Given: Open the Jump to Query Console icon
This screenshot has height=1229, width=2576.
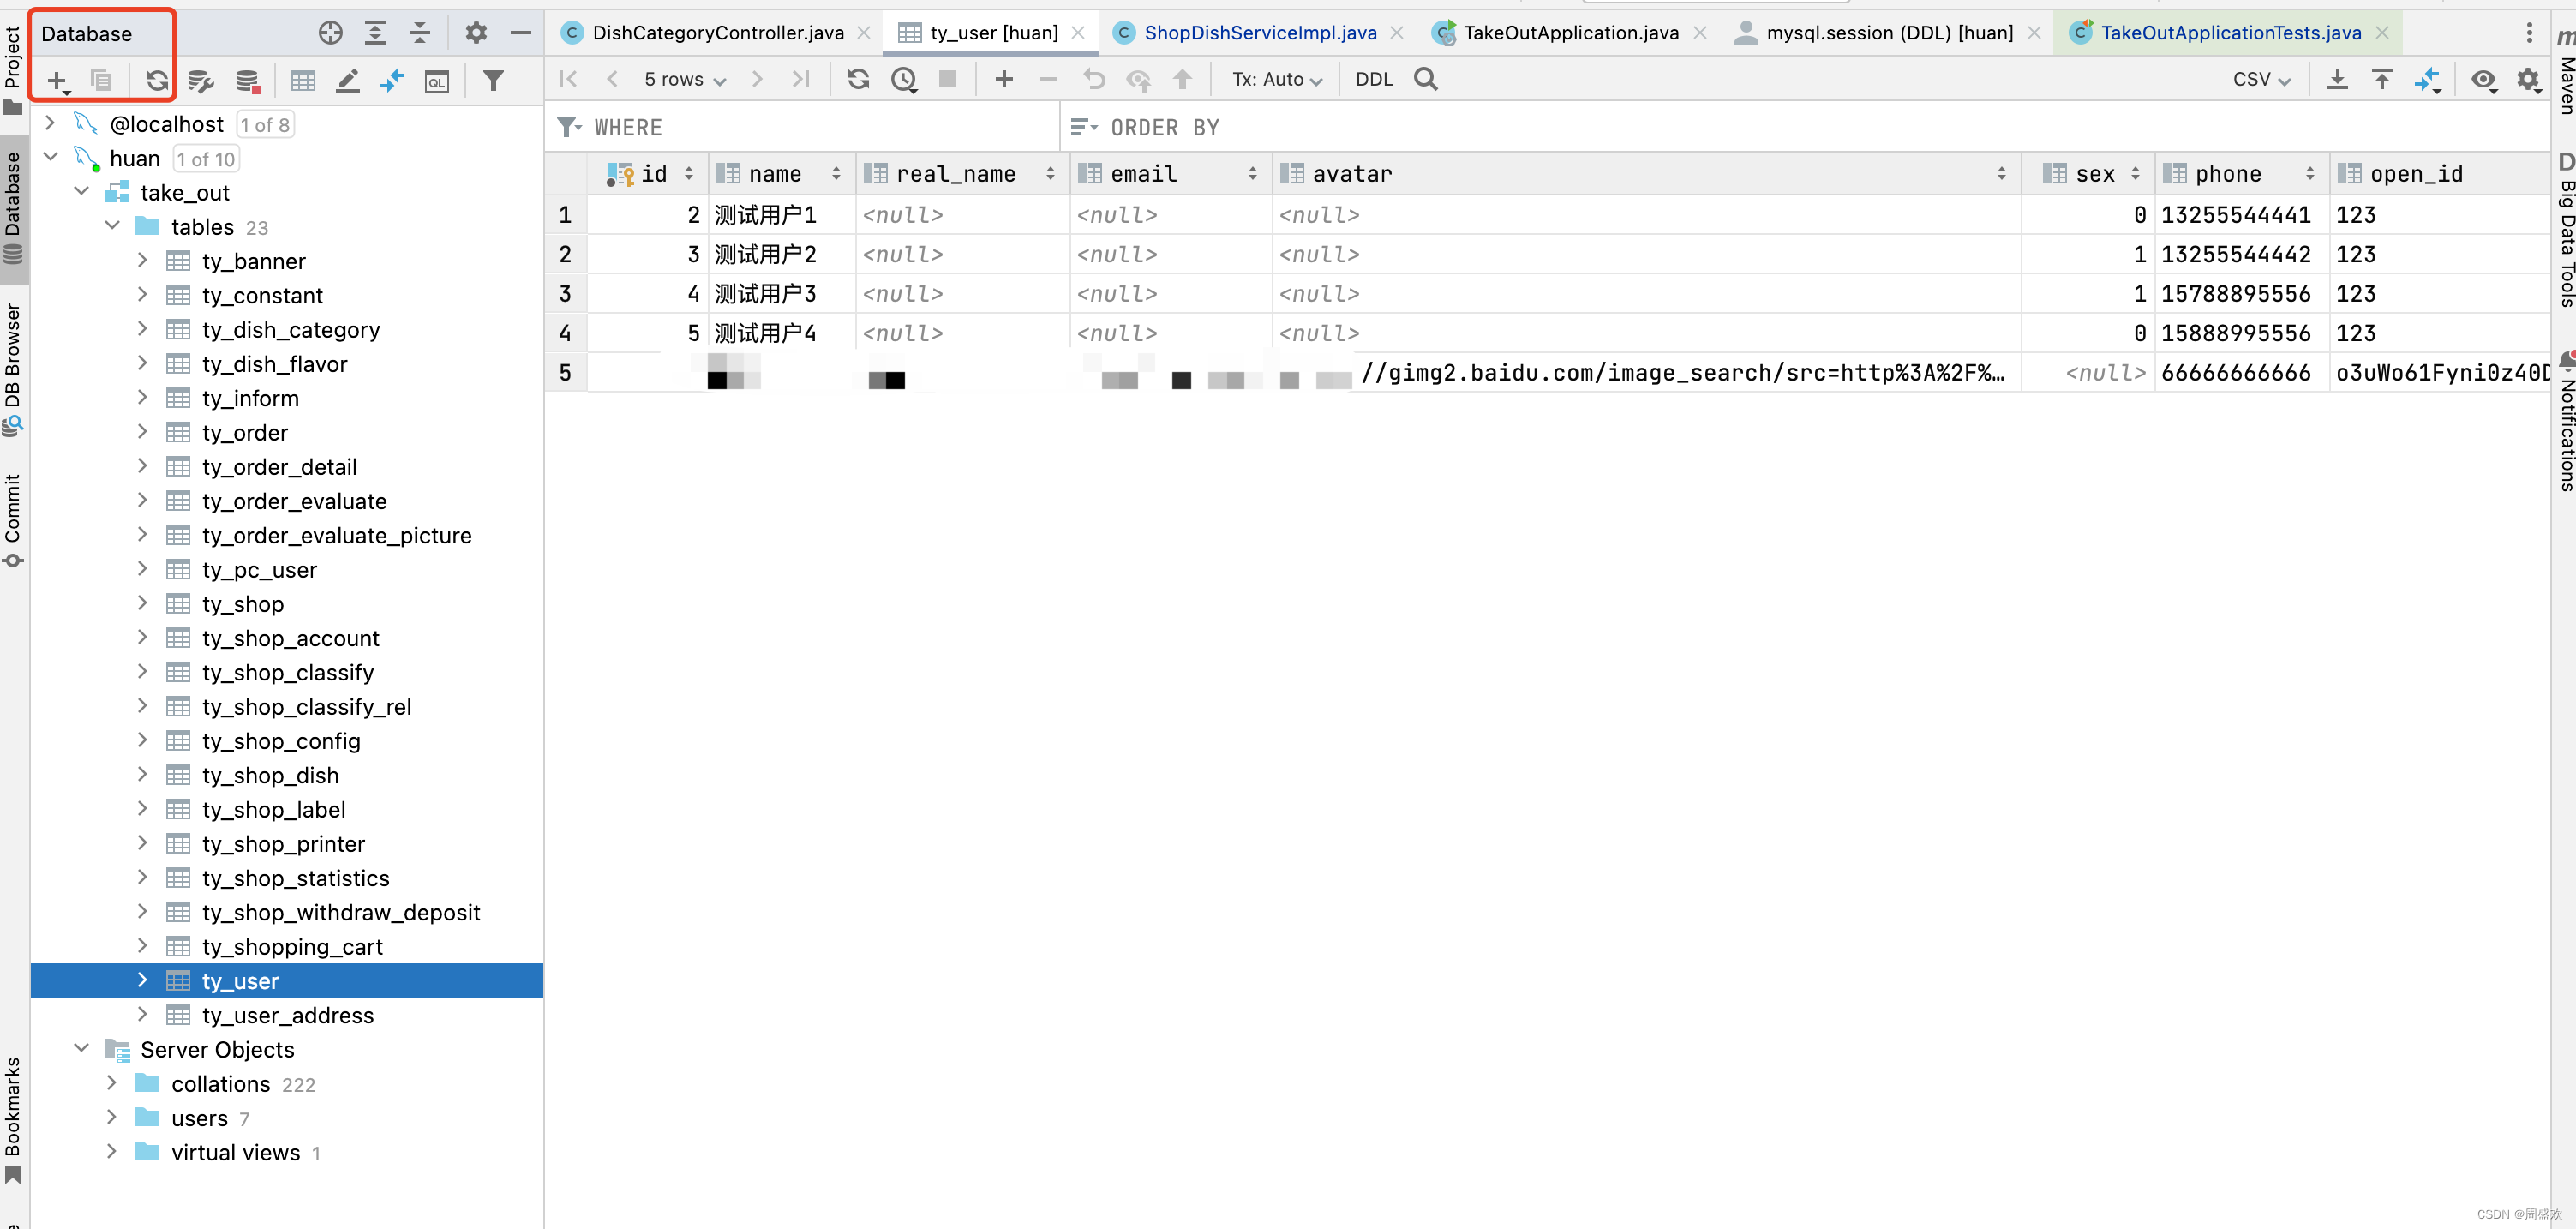Looking at the screenshot, I should pyautogui.click(x=437, y=81).
